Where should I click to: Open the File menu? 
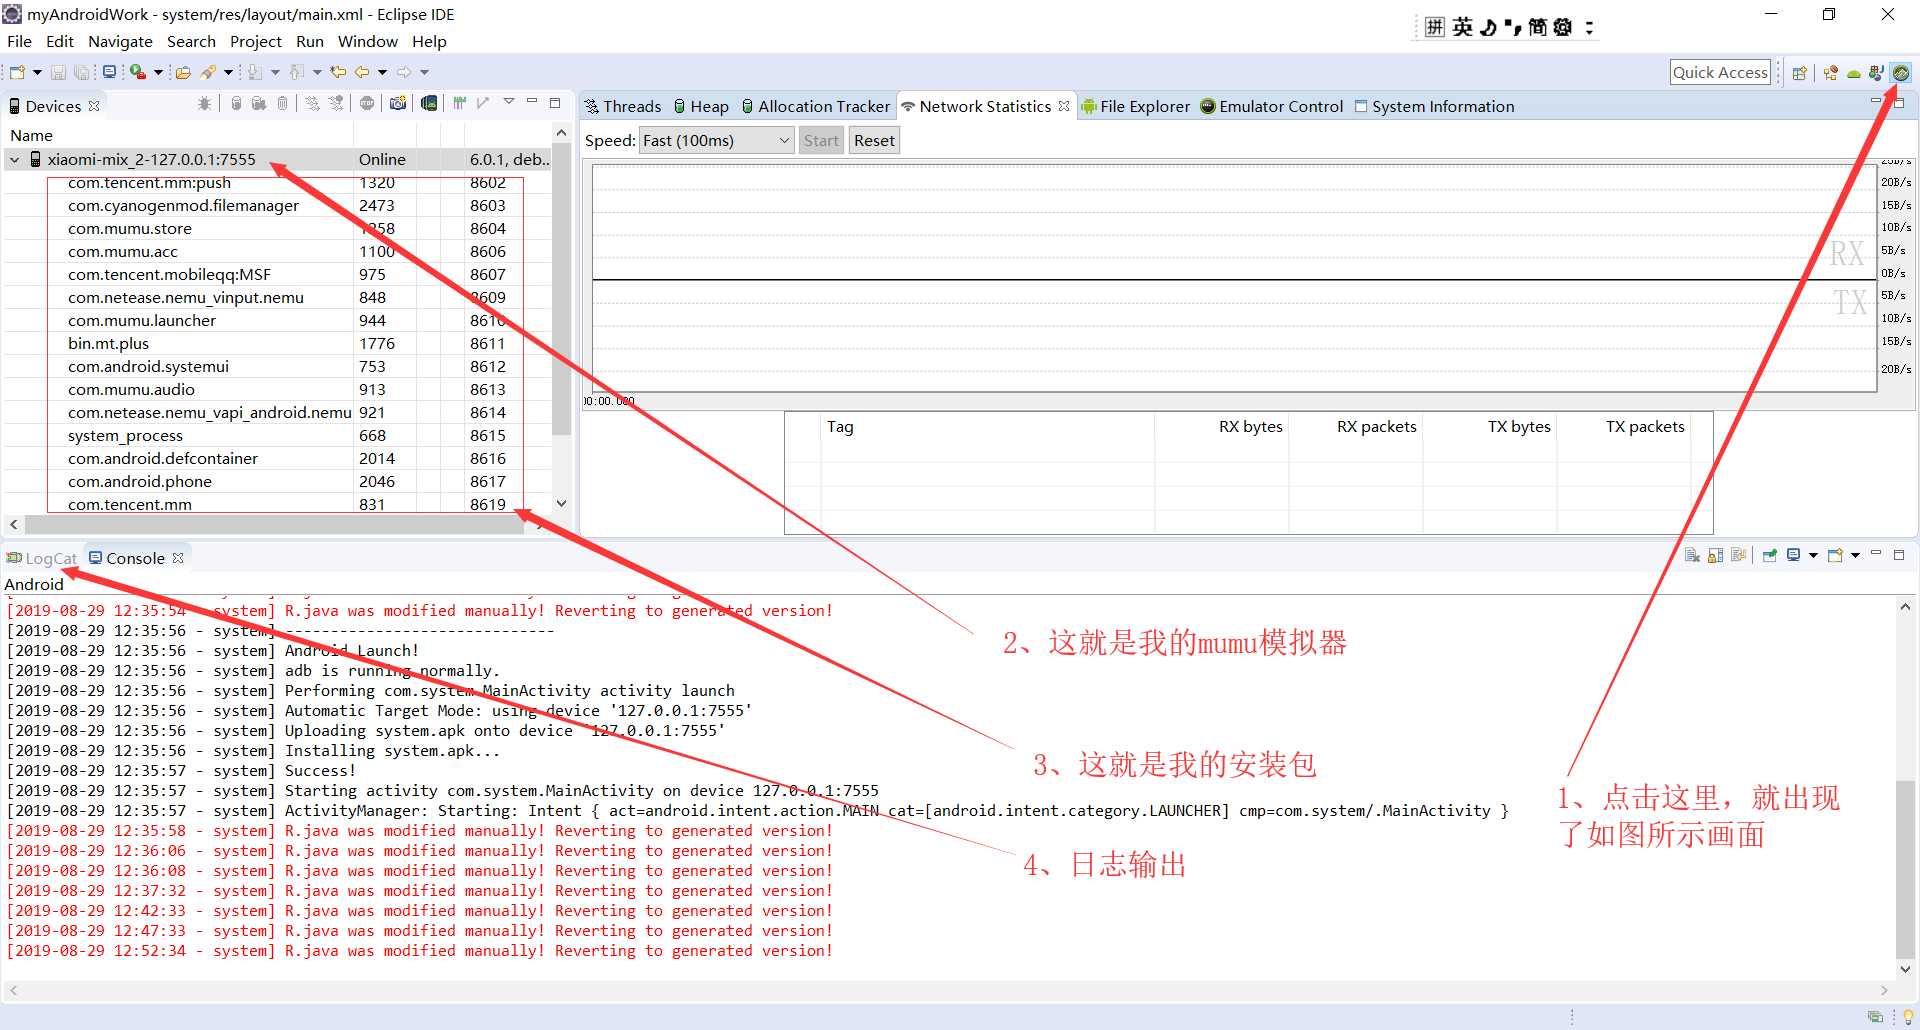[20, 41]
